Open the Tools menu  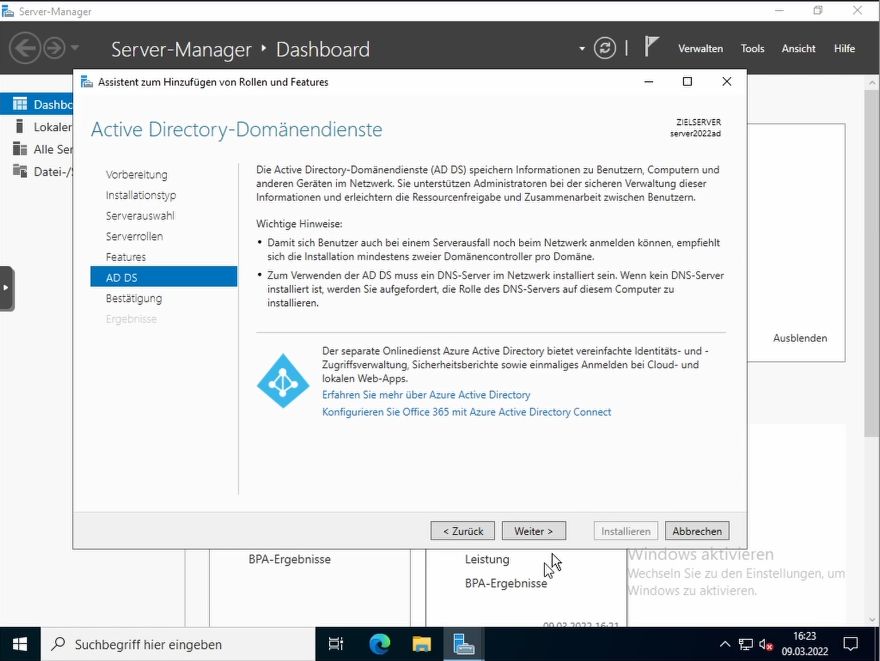coord(752,49)
